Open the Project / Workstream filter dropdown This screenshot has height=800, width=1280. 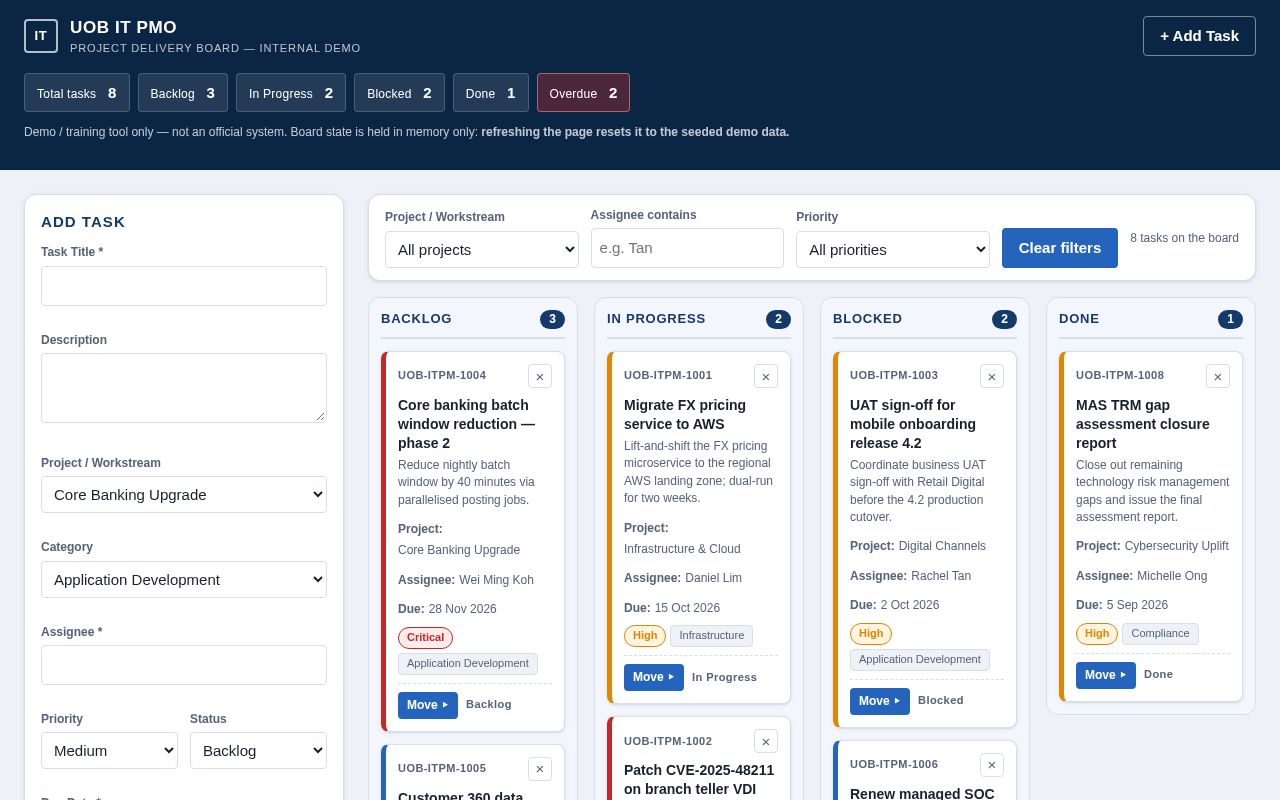482,250
